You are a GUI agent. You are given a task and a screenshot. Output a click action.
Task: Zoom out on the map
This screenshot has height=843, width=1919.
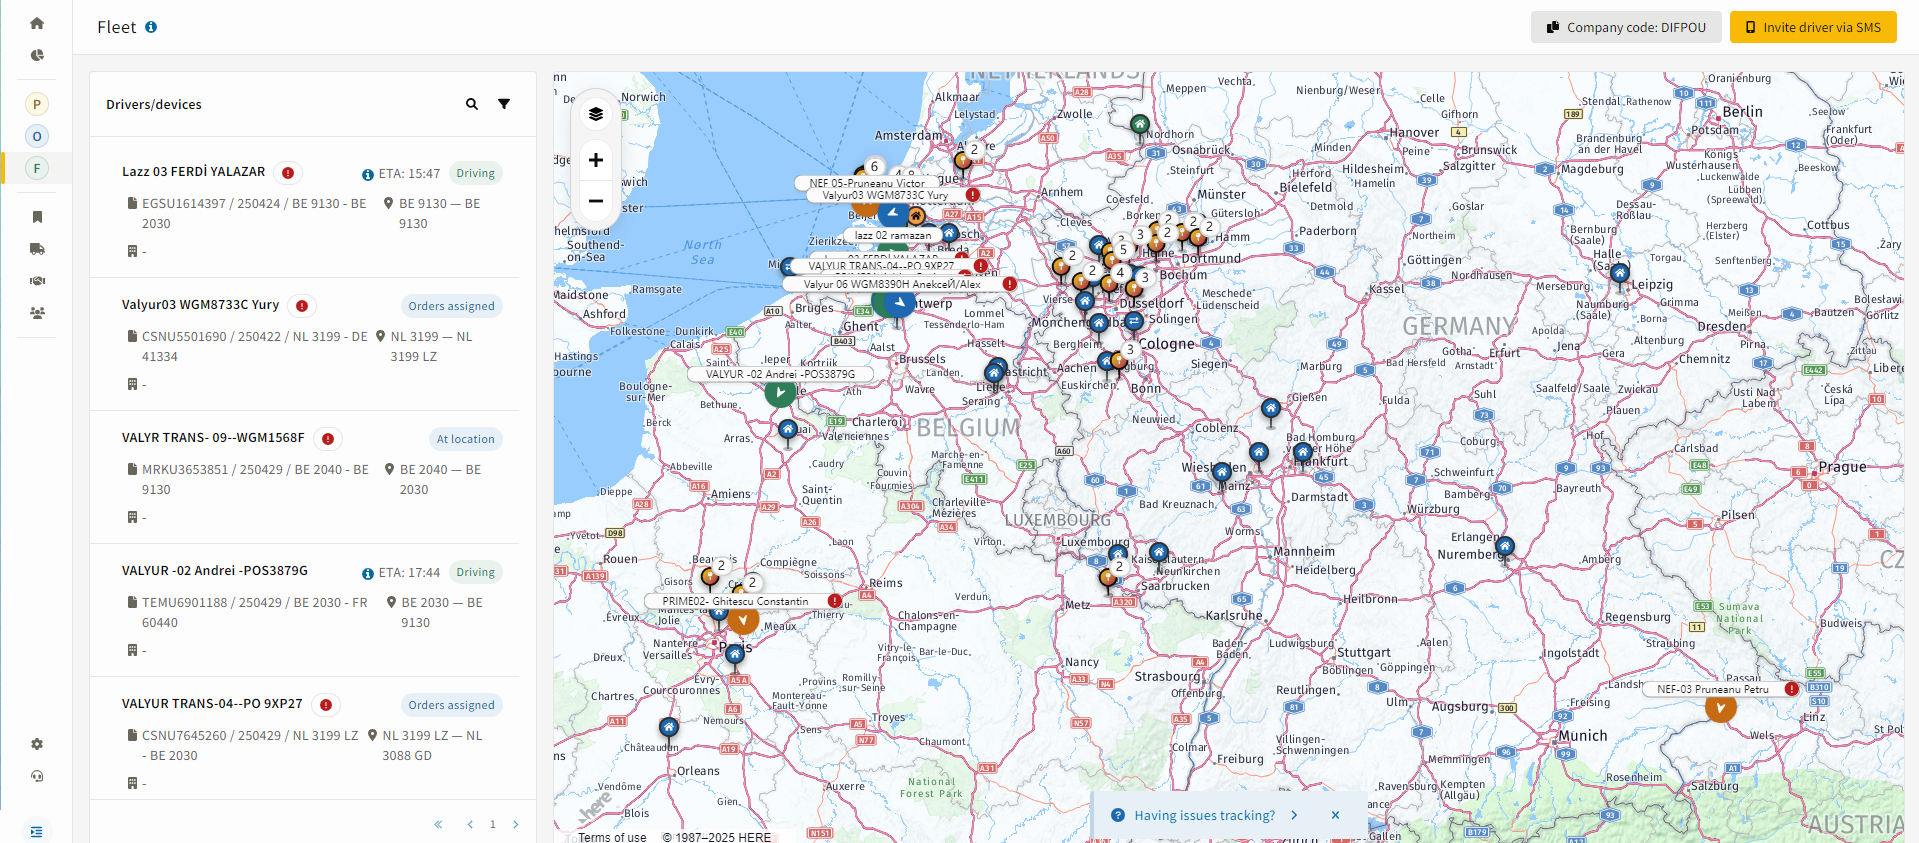[x=596, y=201]
